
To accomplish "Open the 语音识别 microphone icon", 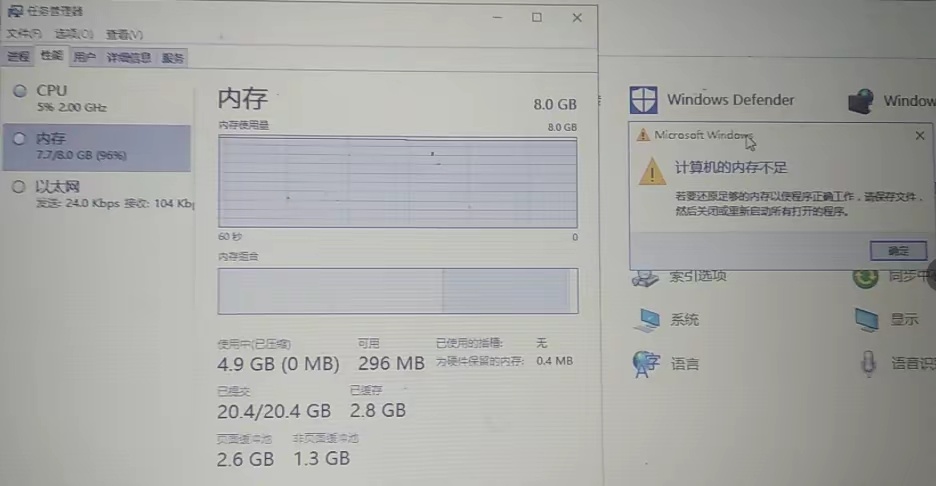I will click(869, 364).
